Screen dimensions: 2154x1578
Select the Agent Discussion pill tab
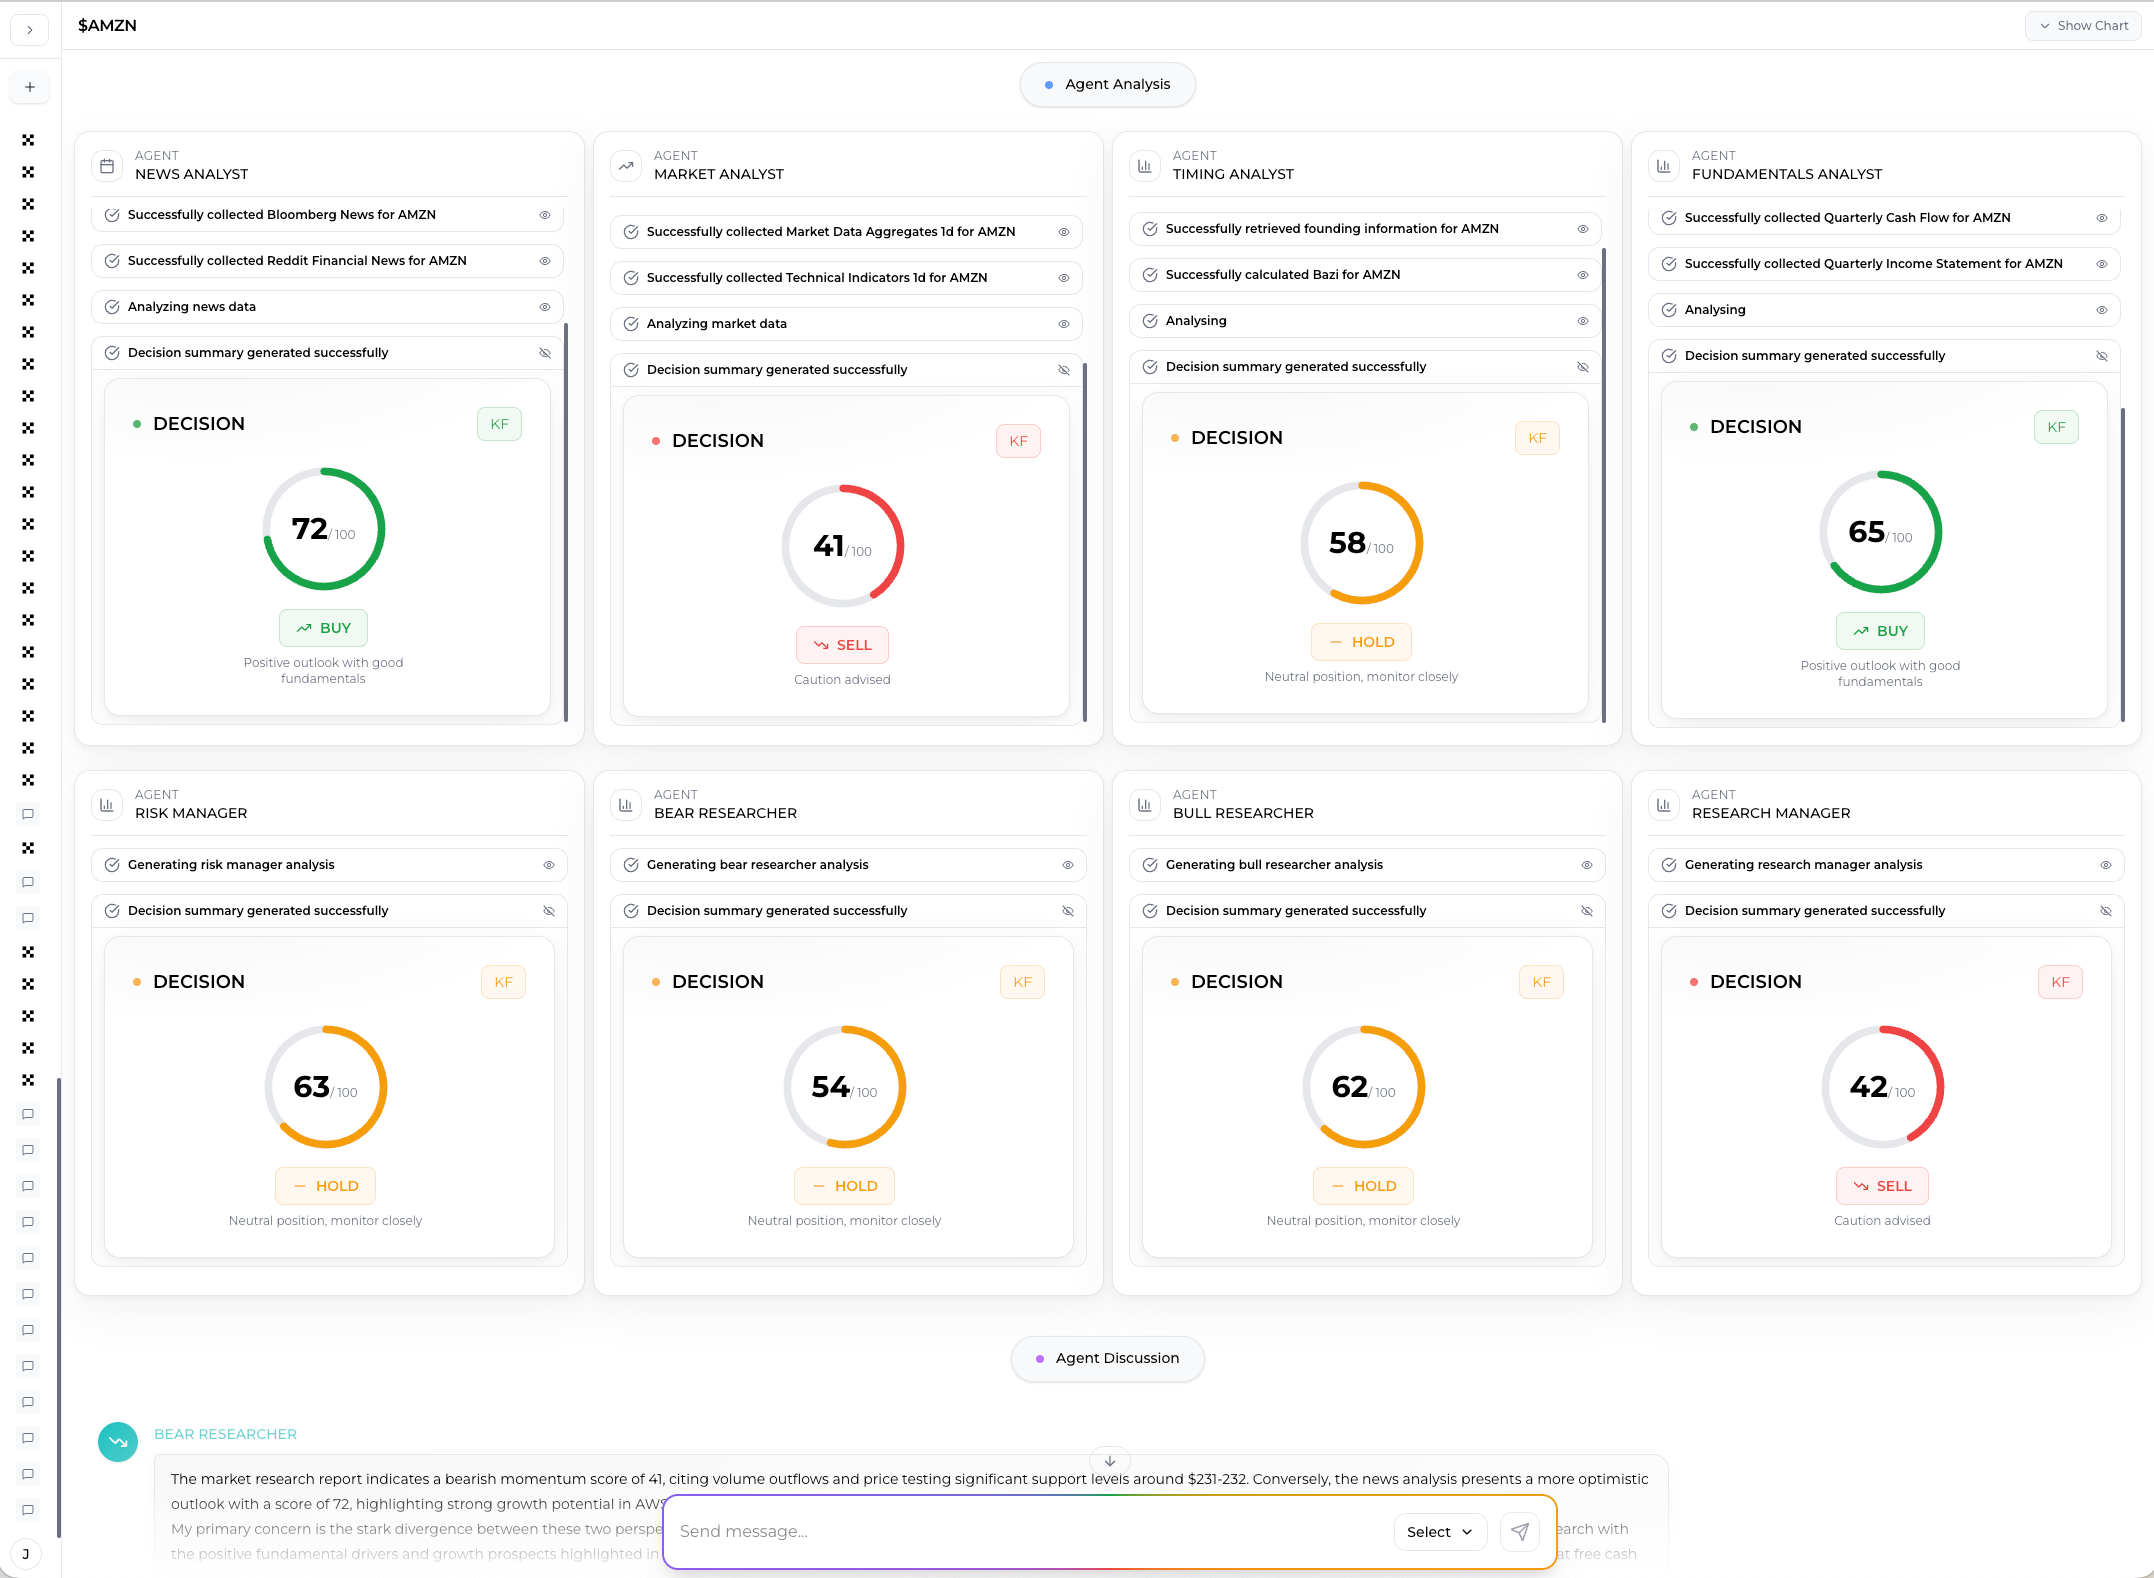coord(1107,1358)
